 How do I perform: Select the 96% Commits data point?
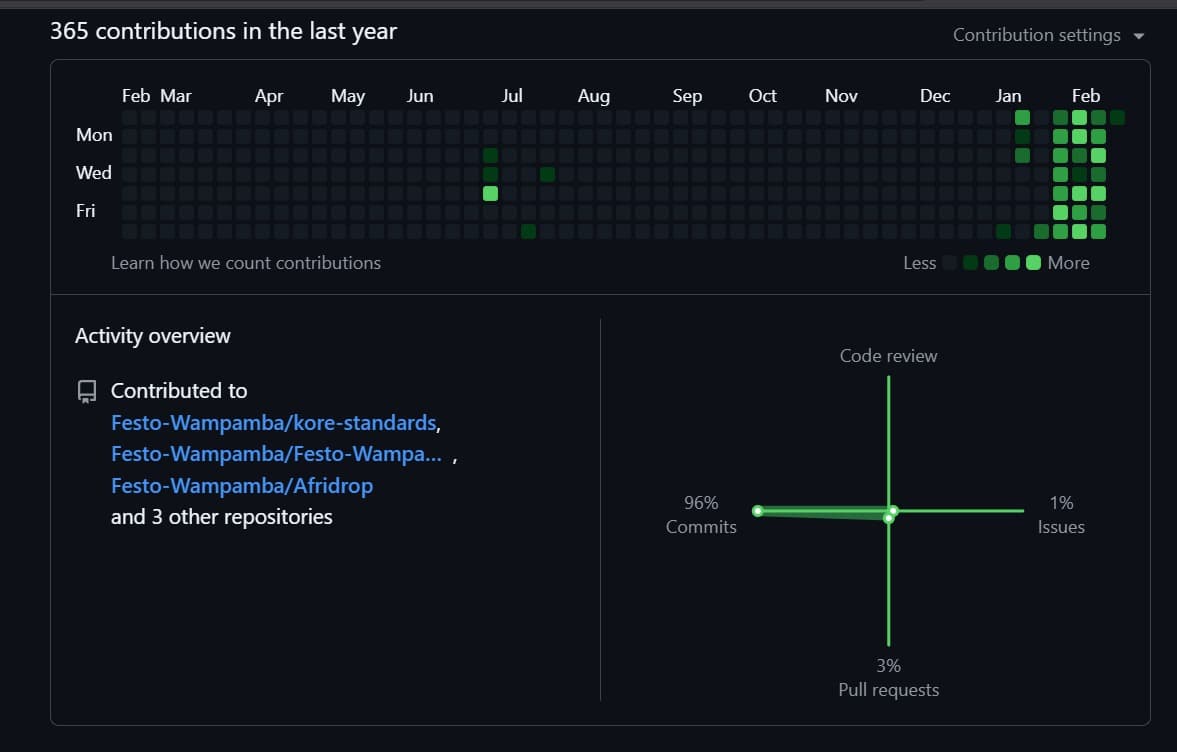759,511
